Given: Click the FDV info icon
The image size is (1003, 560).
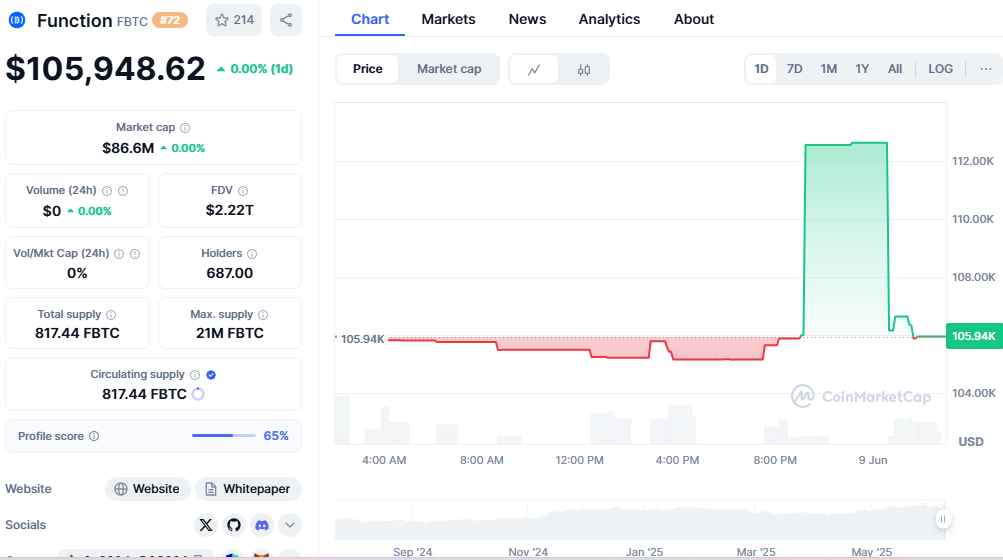Looking at the screenshot, I should (243, 191).
